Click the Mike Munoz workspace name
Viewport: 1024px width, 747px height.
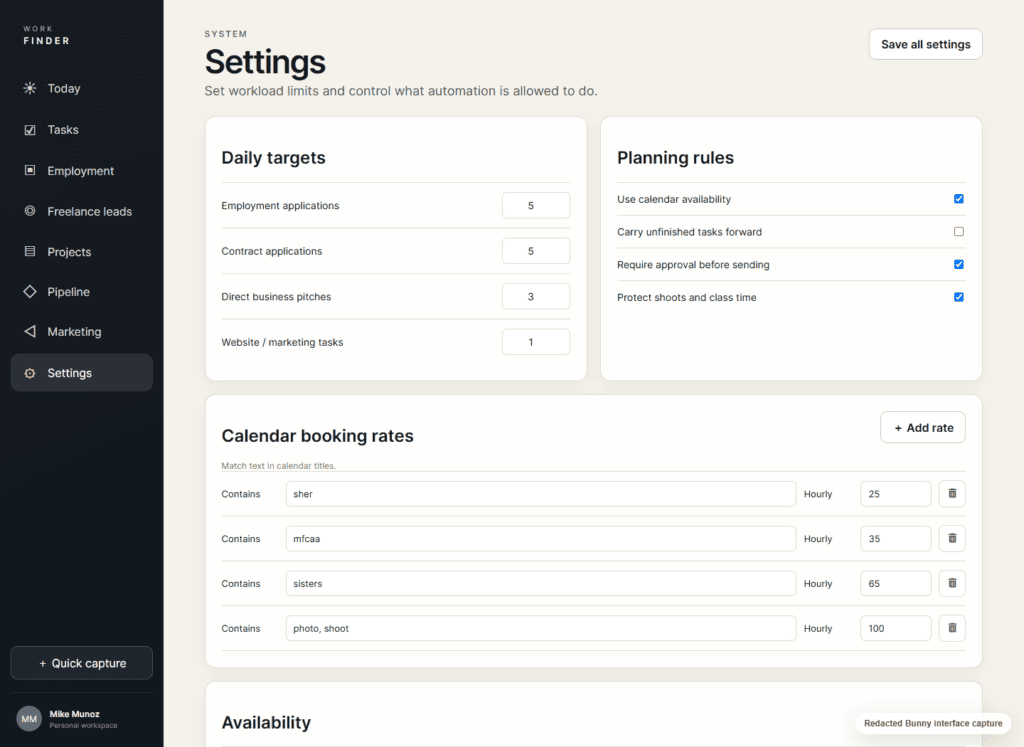coord(74,714)
